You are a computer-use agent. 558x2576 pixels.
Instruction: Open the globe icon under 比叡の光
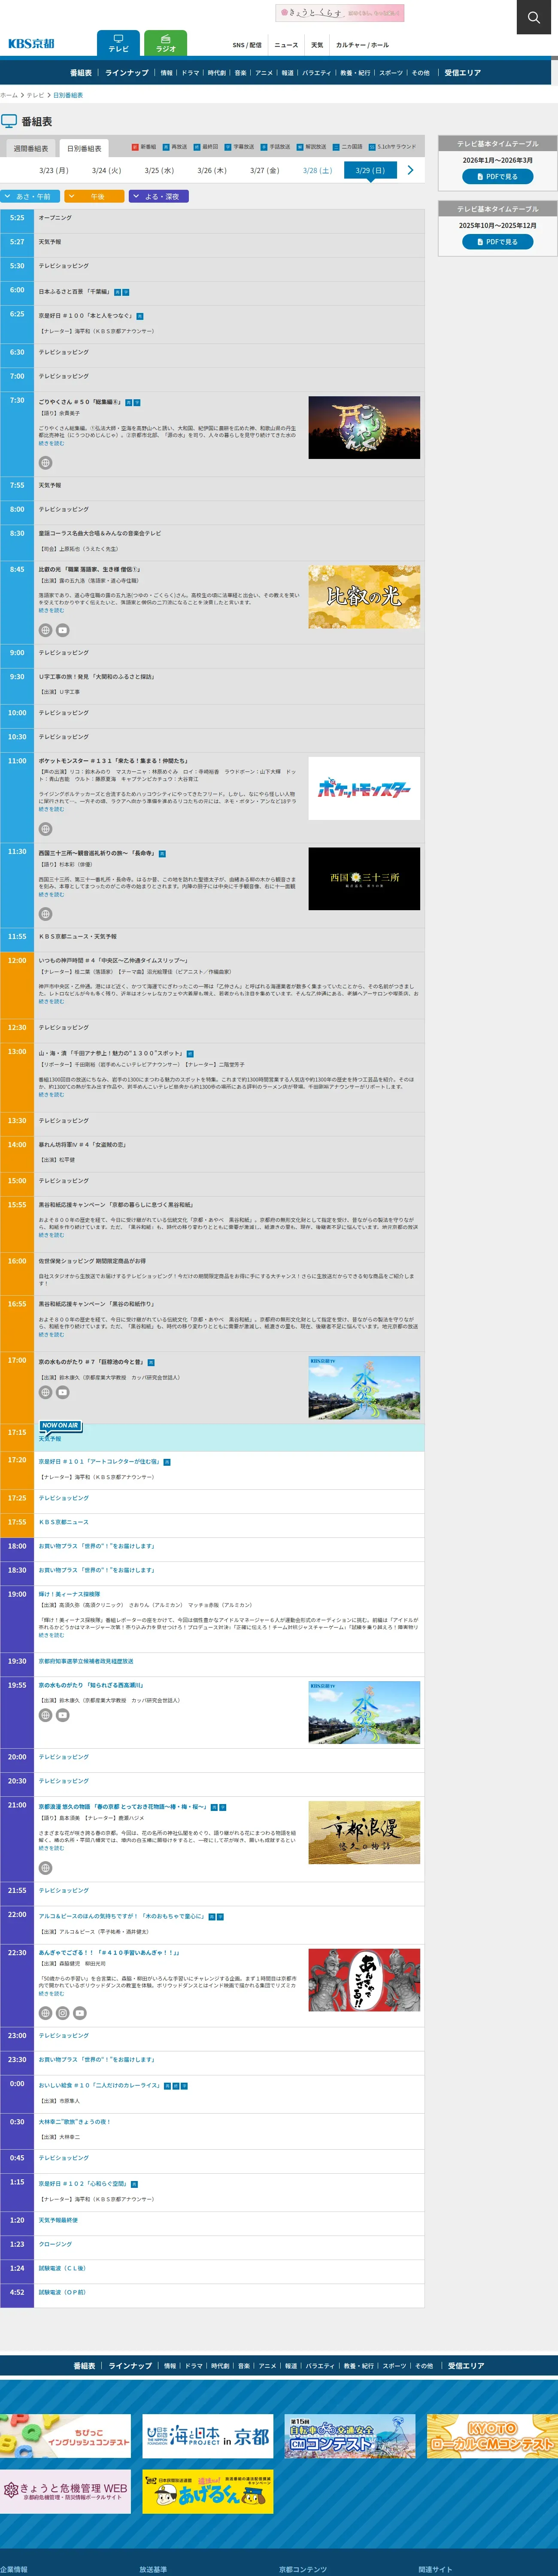tap(45, 630)
